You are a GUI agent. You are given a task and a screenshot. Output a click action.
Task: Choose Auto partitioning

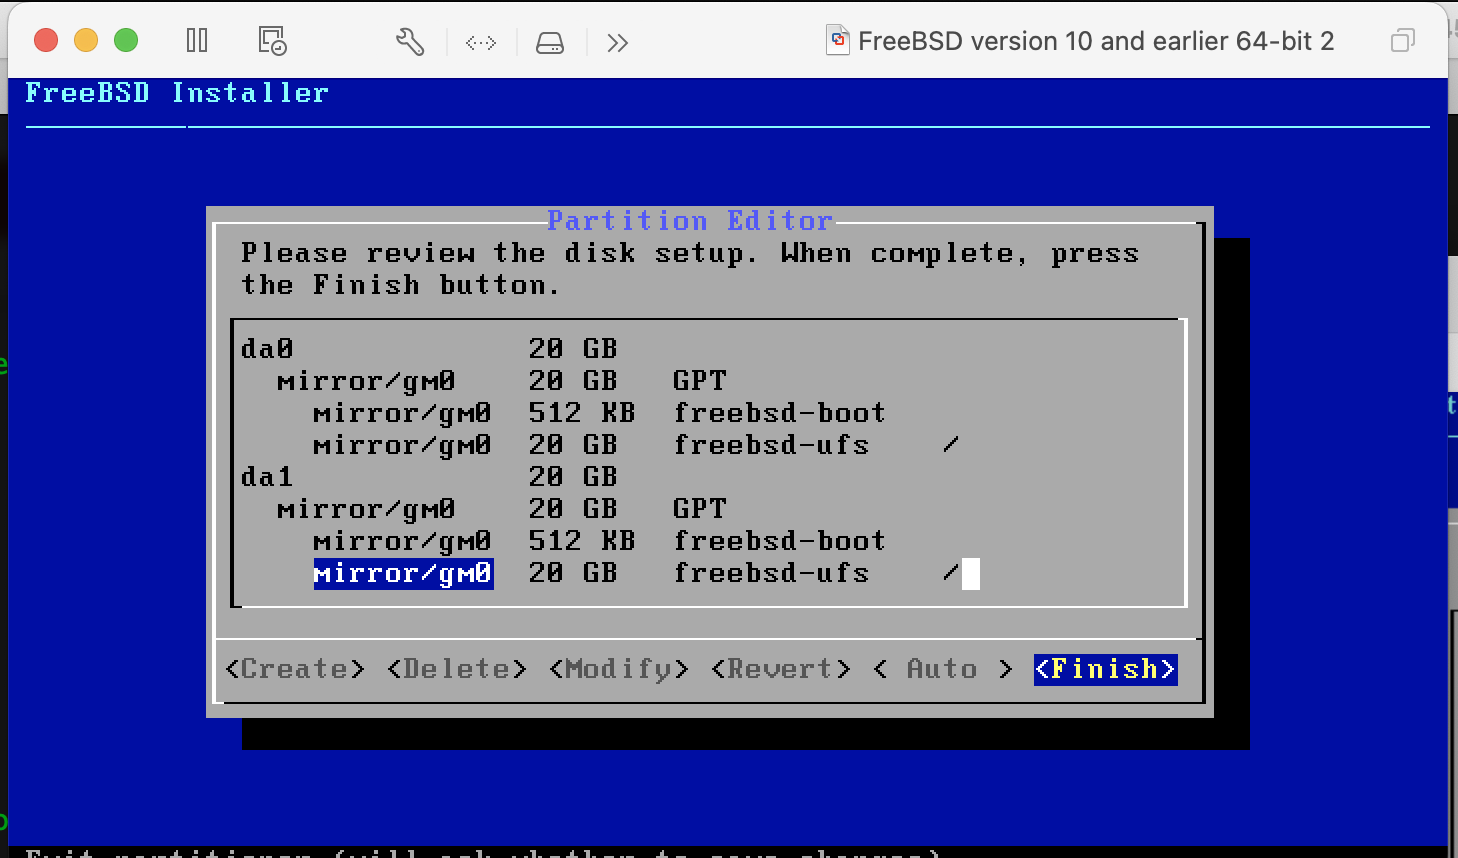point(942,669)
